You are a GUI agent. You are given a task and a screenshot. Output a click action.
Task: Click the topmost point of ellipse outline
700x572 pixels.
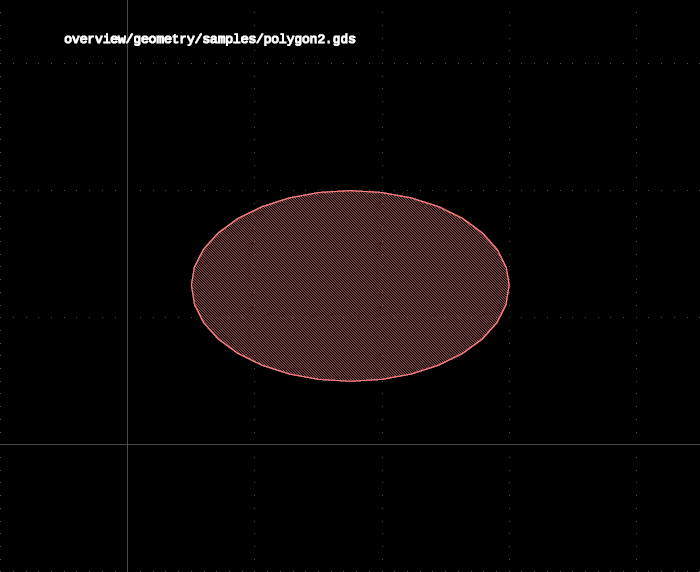350,191
